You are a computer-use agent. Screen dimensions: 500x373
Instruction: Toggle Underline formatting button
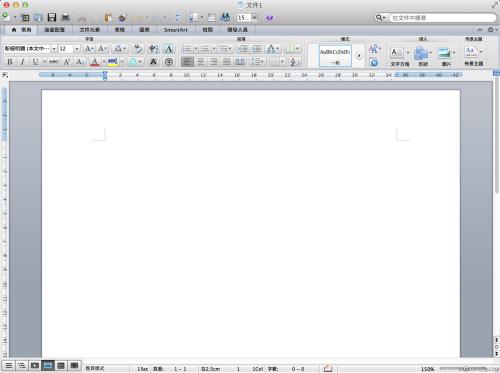tap(35, 62)
